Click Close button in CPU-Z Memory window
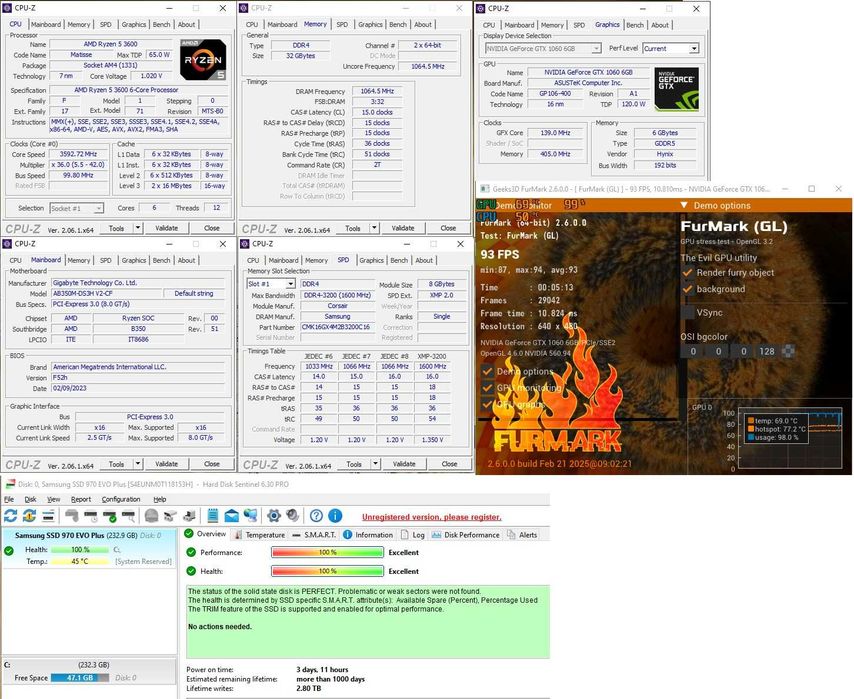854x699 pixels. 448,228
